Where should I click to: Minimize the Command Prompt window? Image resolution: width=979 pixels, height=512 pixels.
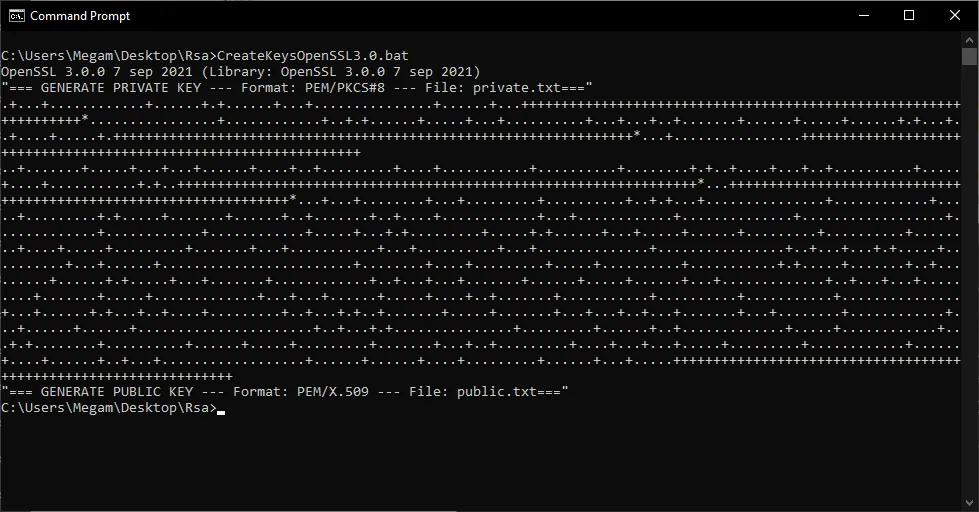tap(864, 16)
